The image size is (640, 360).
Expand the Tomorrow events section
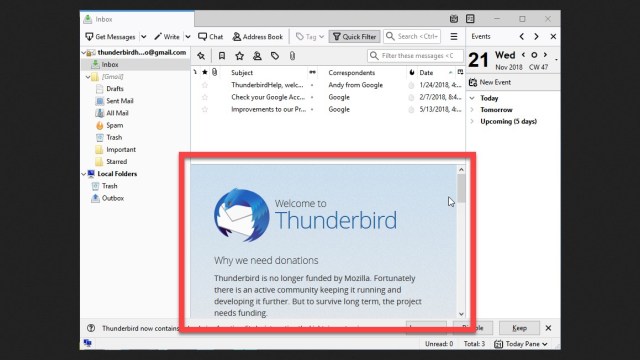coord(472,110)
